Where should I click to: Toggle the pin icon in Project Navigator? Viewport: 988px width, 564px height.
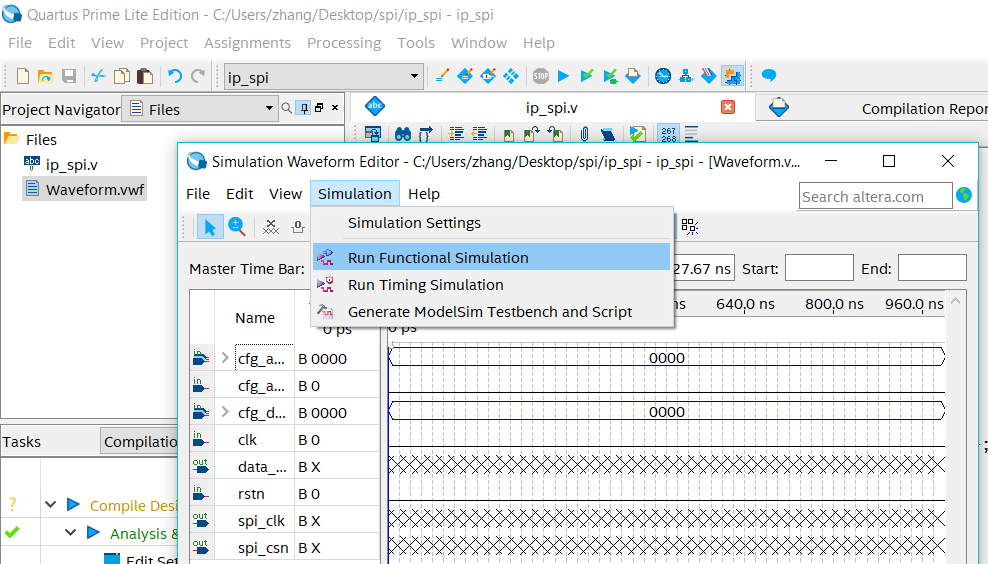tap(304, 108)
